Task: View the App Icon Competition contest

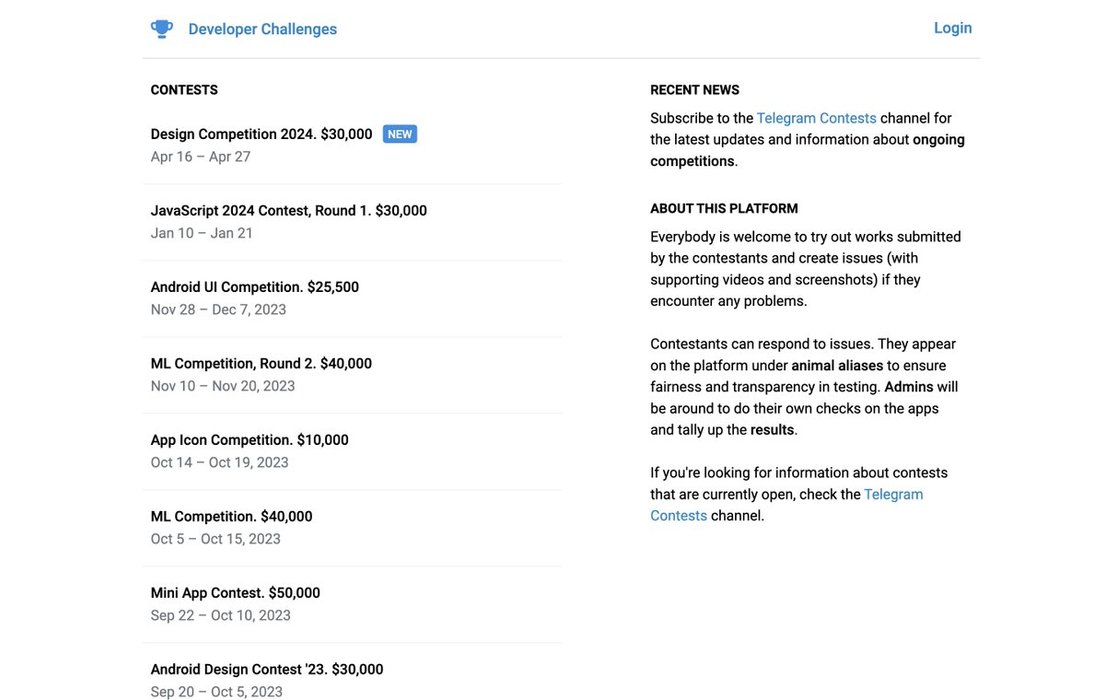Action: coord(249,440)
